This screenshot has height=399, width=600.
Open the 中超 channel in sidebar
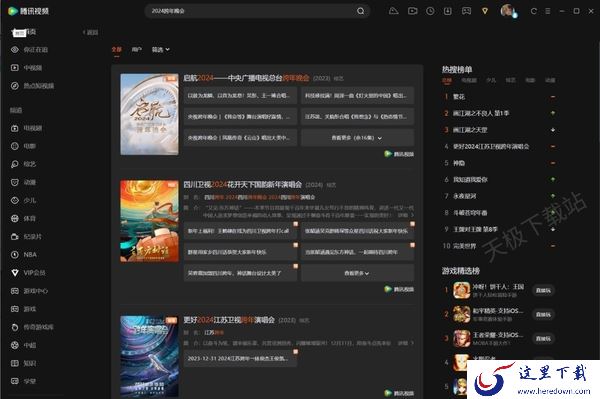point(23,345)
